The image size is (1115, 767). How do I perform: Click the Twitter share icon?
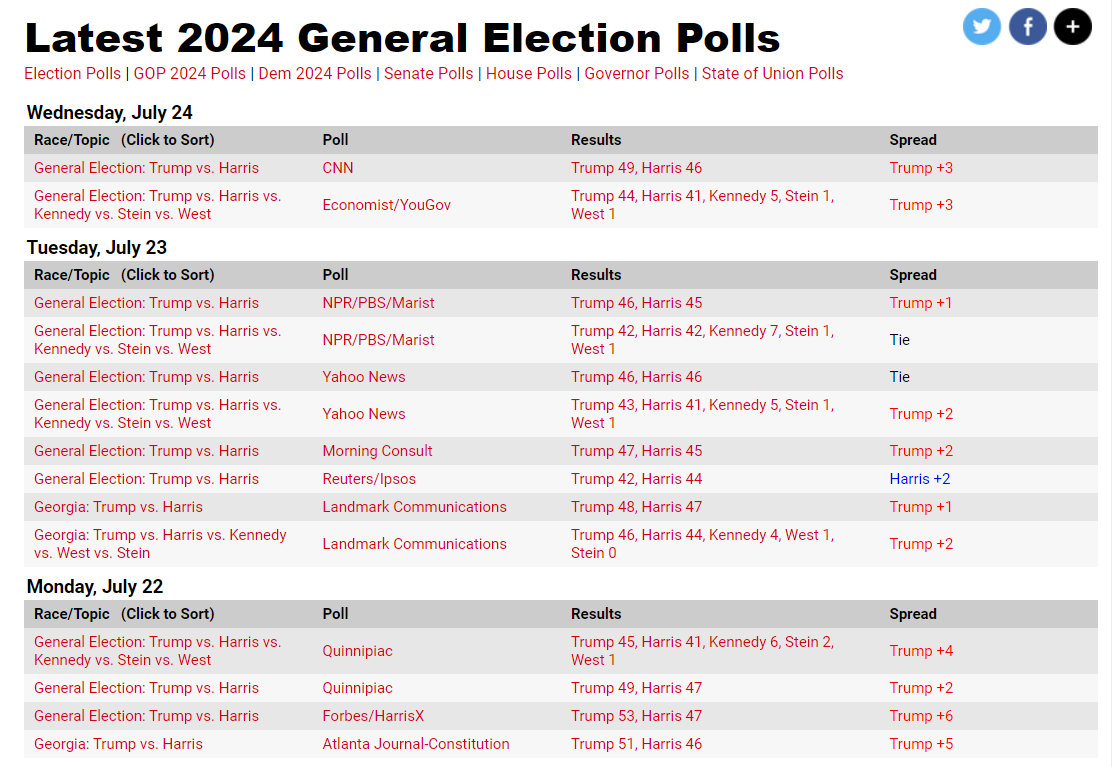[x=981, y=27]
